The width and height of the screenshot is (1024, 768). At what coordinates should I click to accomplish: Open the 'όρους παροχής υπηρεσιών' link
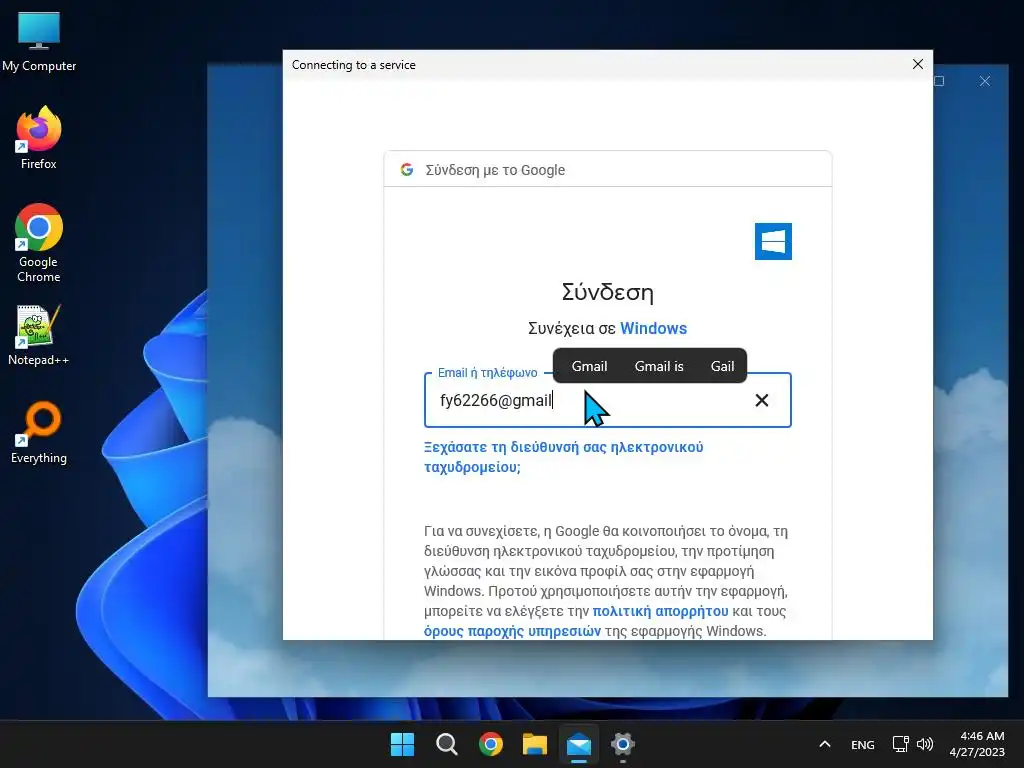[512, 632]
